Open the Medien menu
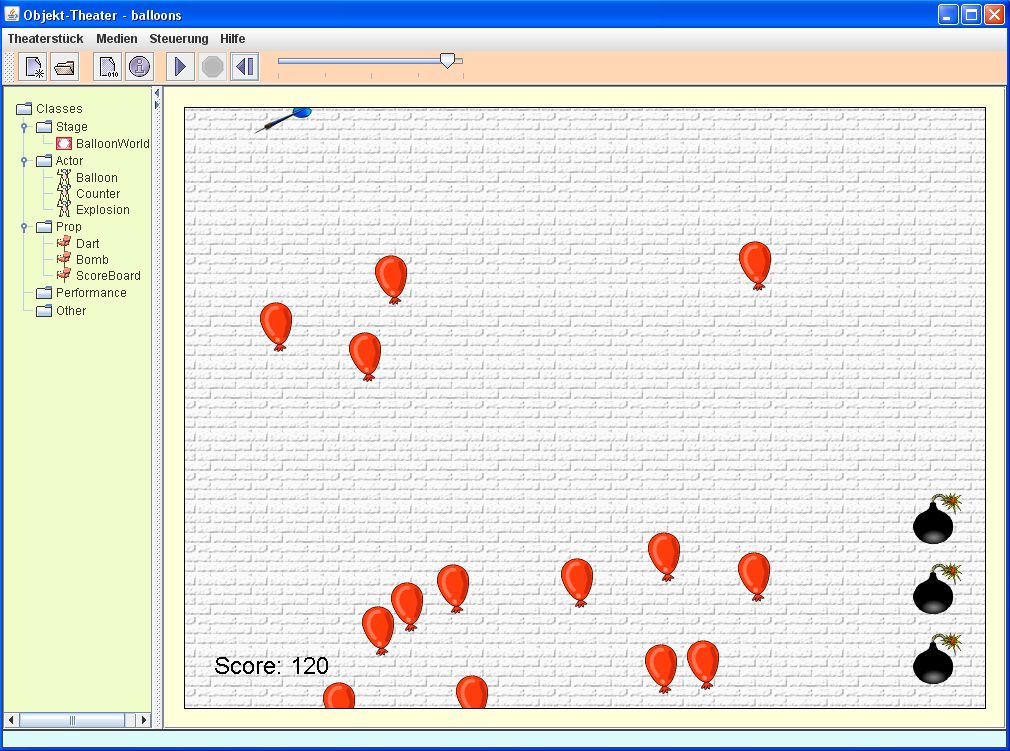Image resolution: width=1010 pixels, height=751 pixels. click(x=117, y=39)
